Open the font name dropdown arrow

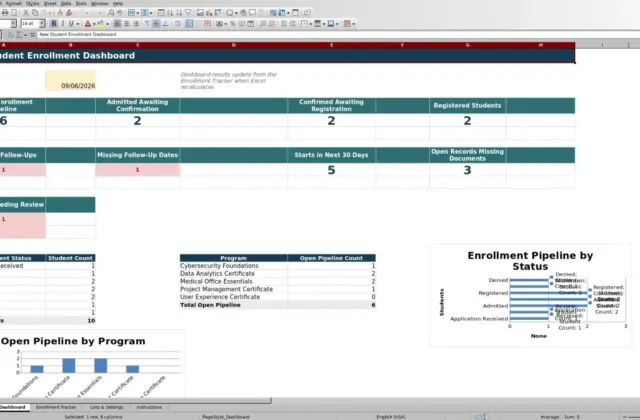click(13, 24)
